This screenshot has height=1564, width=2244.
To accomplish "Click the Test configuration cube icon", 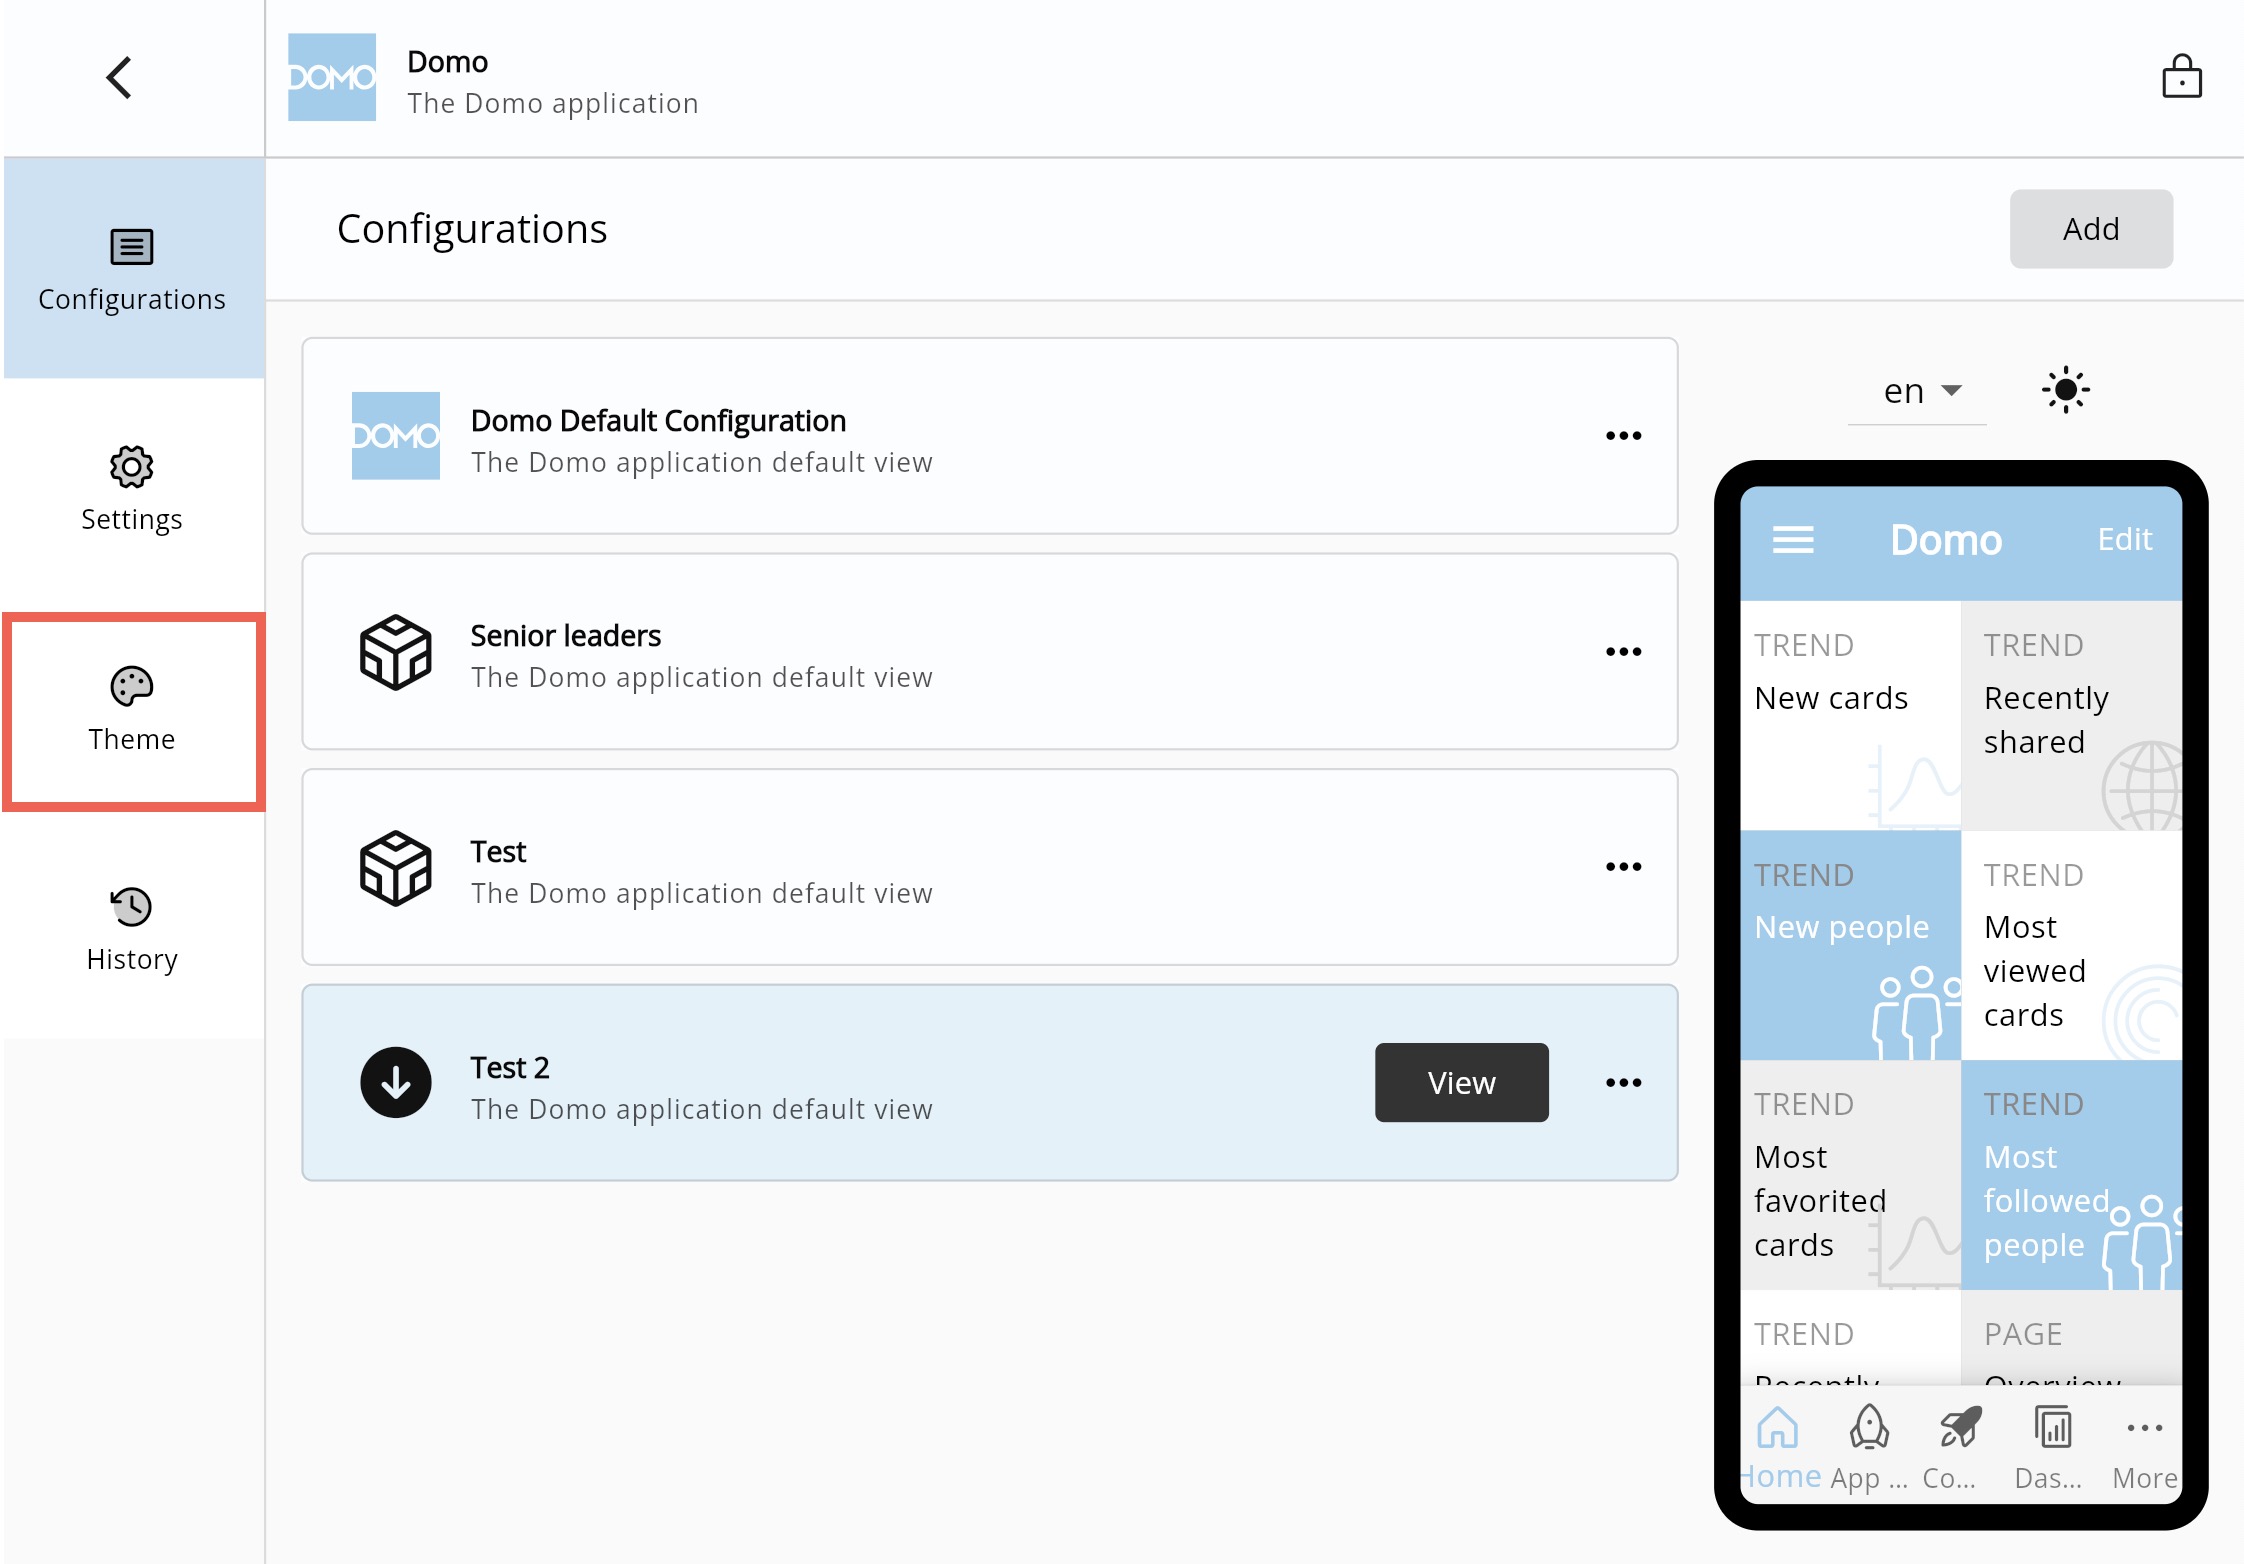I will [x=396, y=868].
